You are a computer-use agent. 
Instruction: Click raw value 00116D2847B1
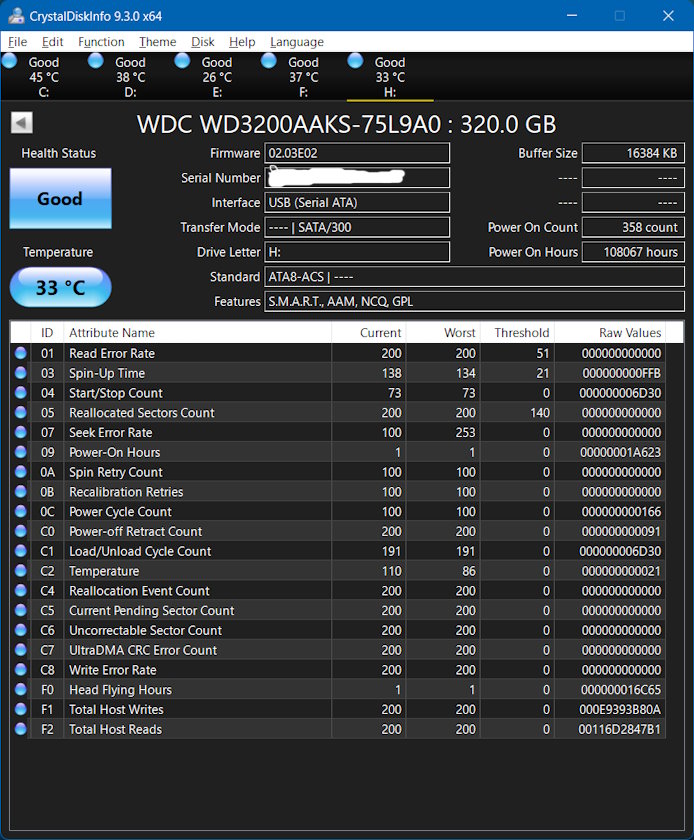click(x=620, y=729)
